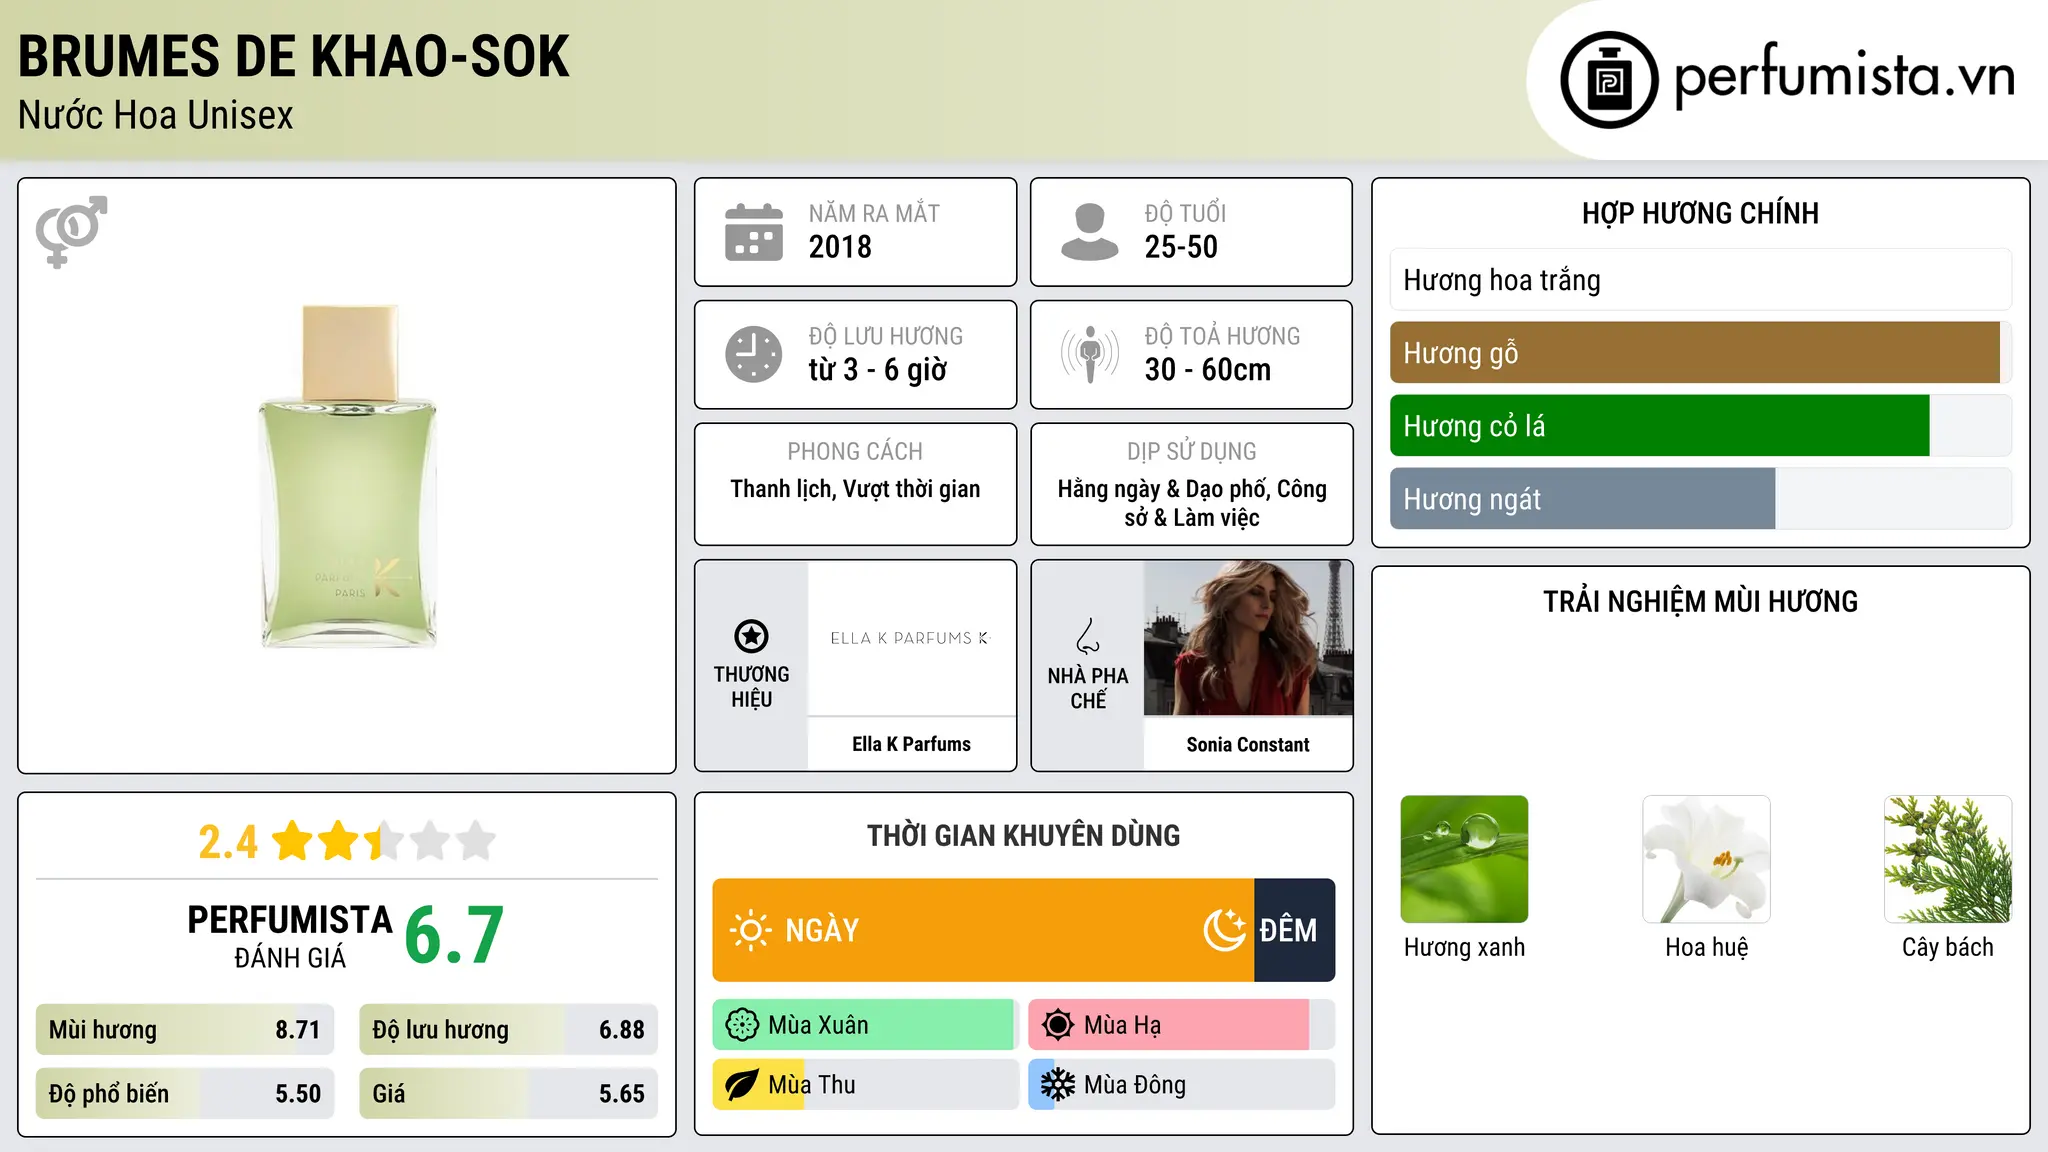Click the launch year 2018 value
The image size is (2048, 1152).
840,247
